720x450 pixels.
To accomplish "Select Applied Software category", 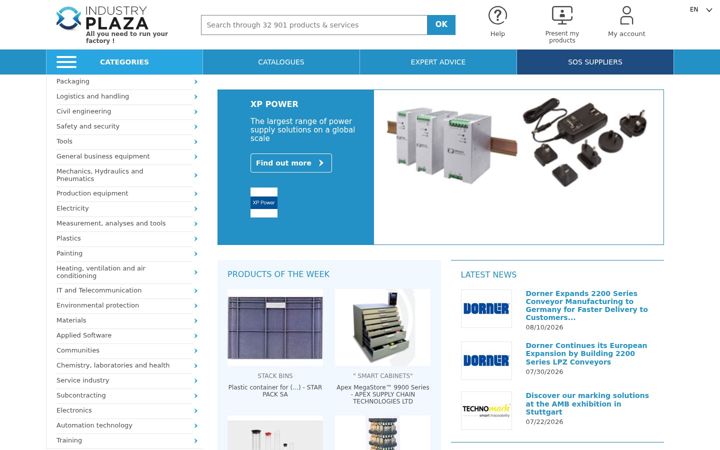I will (x=84, y=335).
